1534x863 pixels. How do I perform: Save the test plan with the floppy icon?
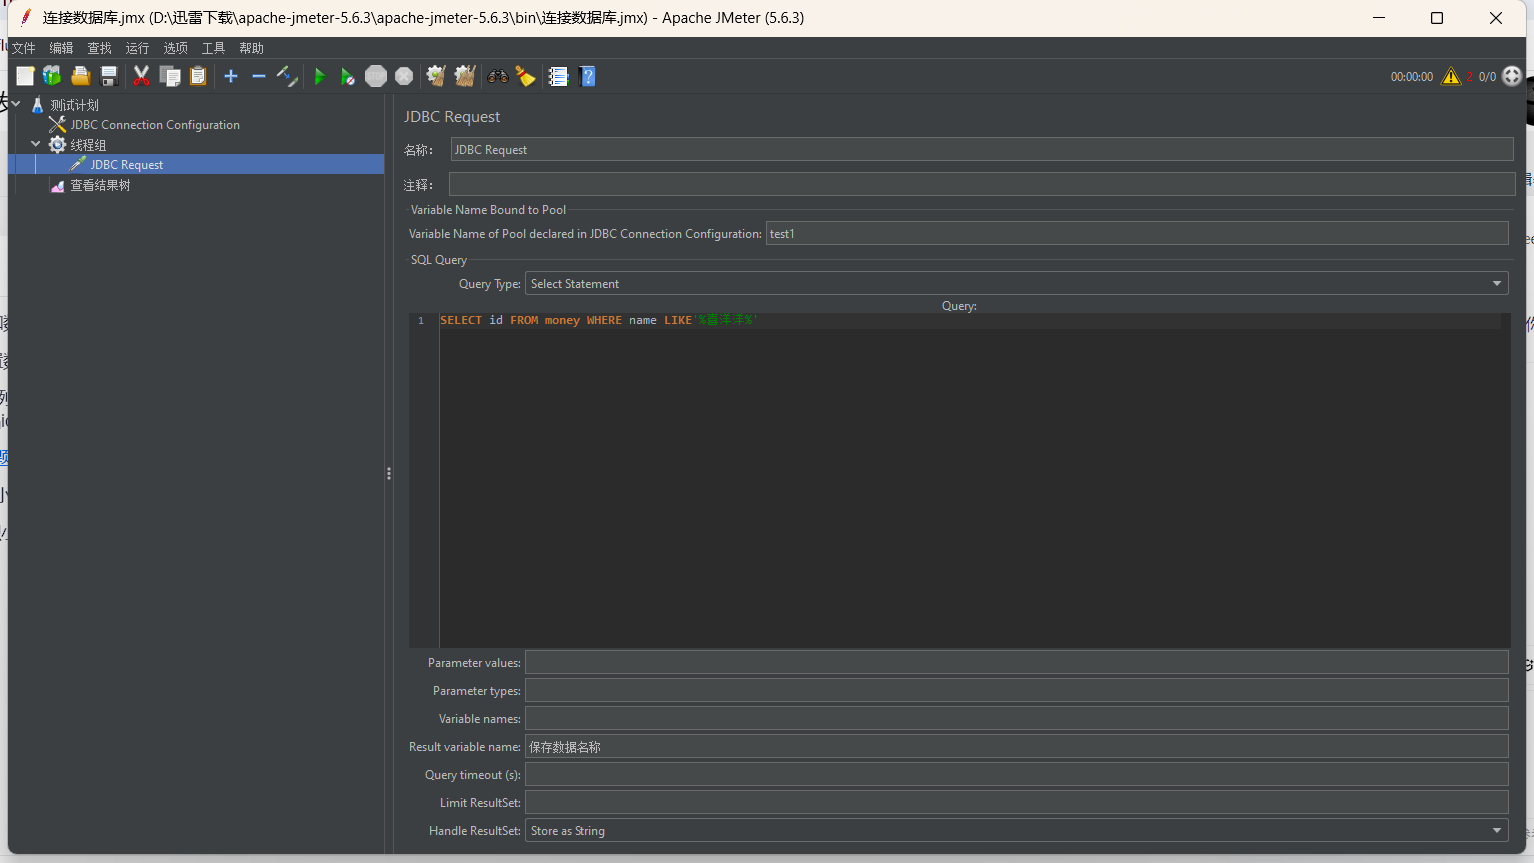click(x=109, y=76)
